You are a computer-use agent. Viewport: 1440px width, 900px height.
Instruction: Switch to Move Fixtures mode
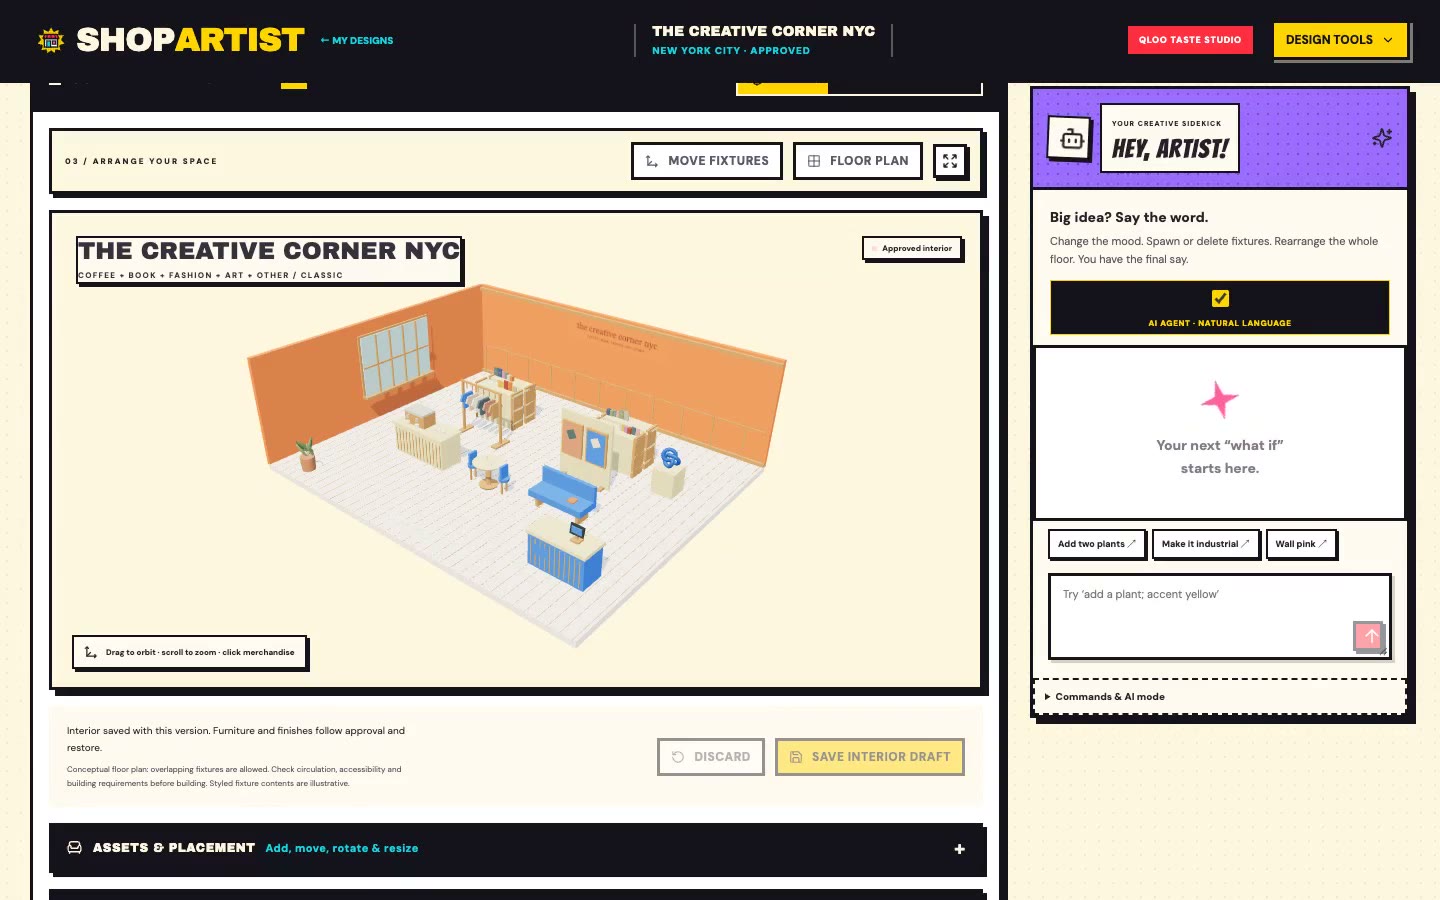(x=707, y=161)
